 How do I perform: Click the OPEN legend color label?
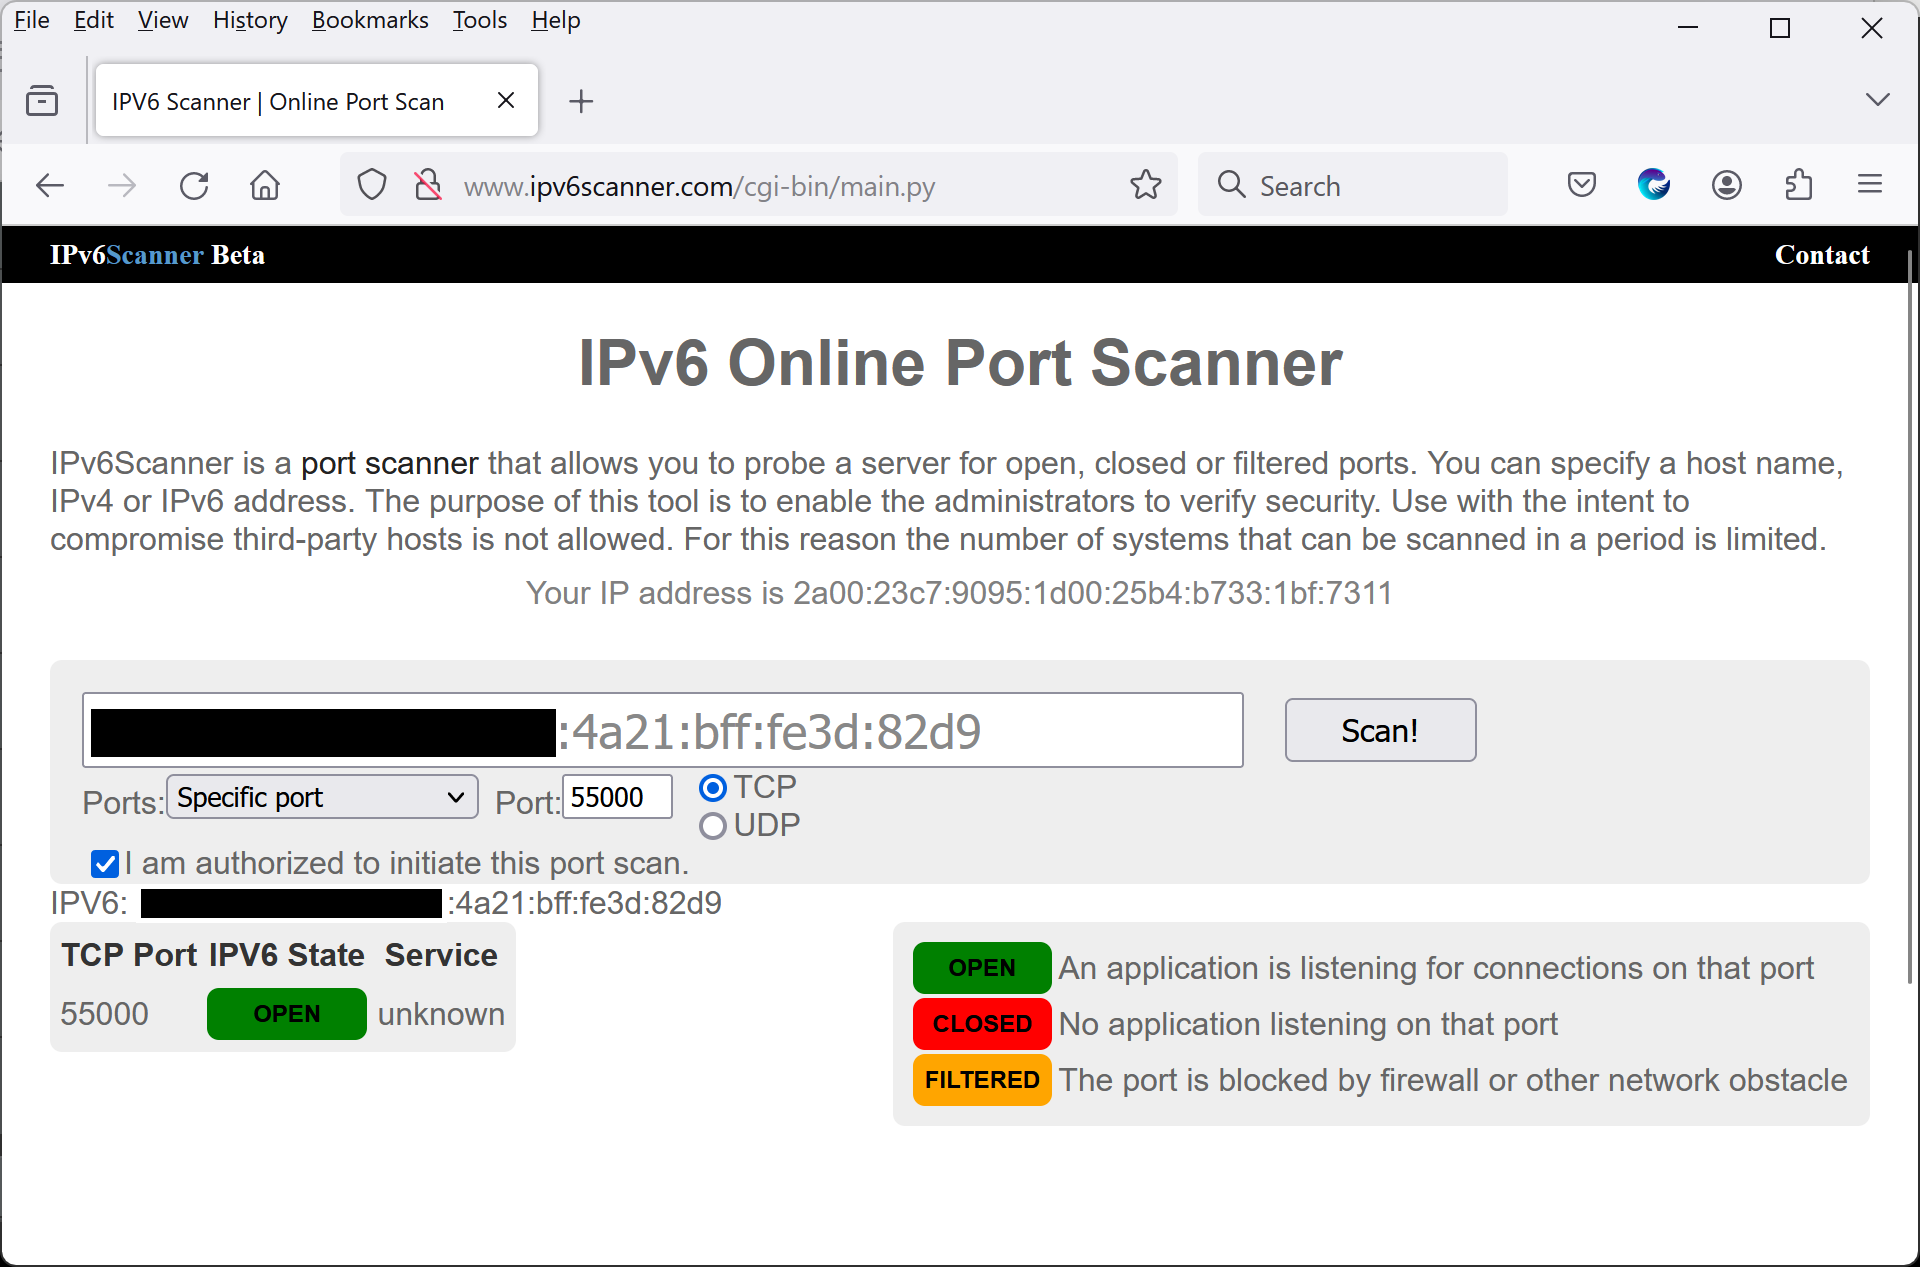click(x=982, y=968)
